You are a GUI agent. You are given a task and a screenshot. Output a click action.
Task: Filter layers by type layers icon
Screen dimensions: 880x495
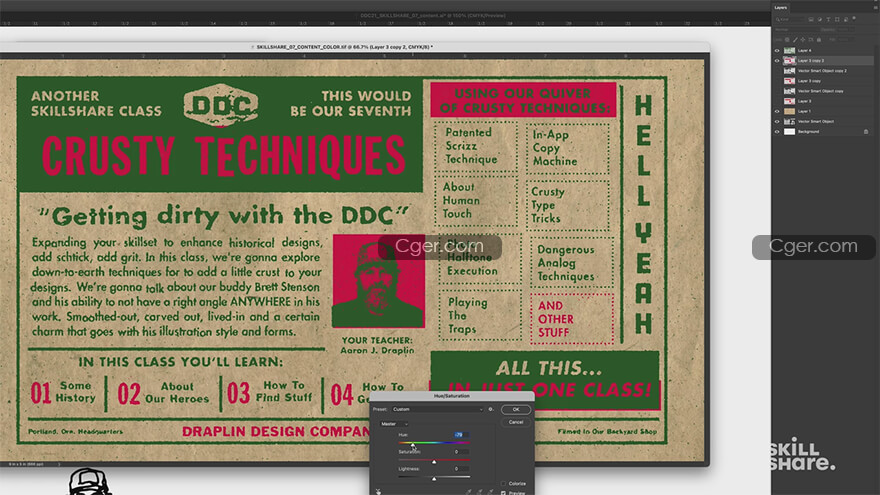point(828,19)
